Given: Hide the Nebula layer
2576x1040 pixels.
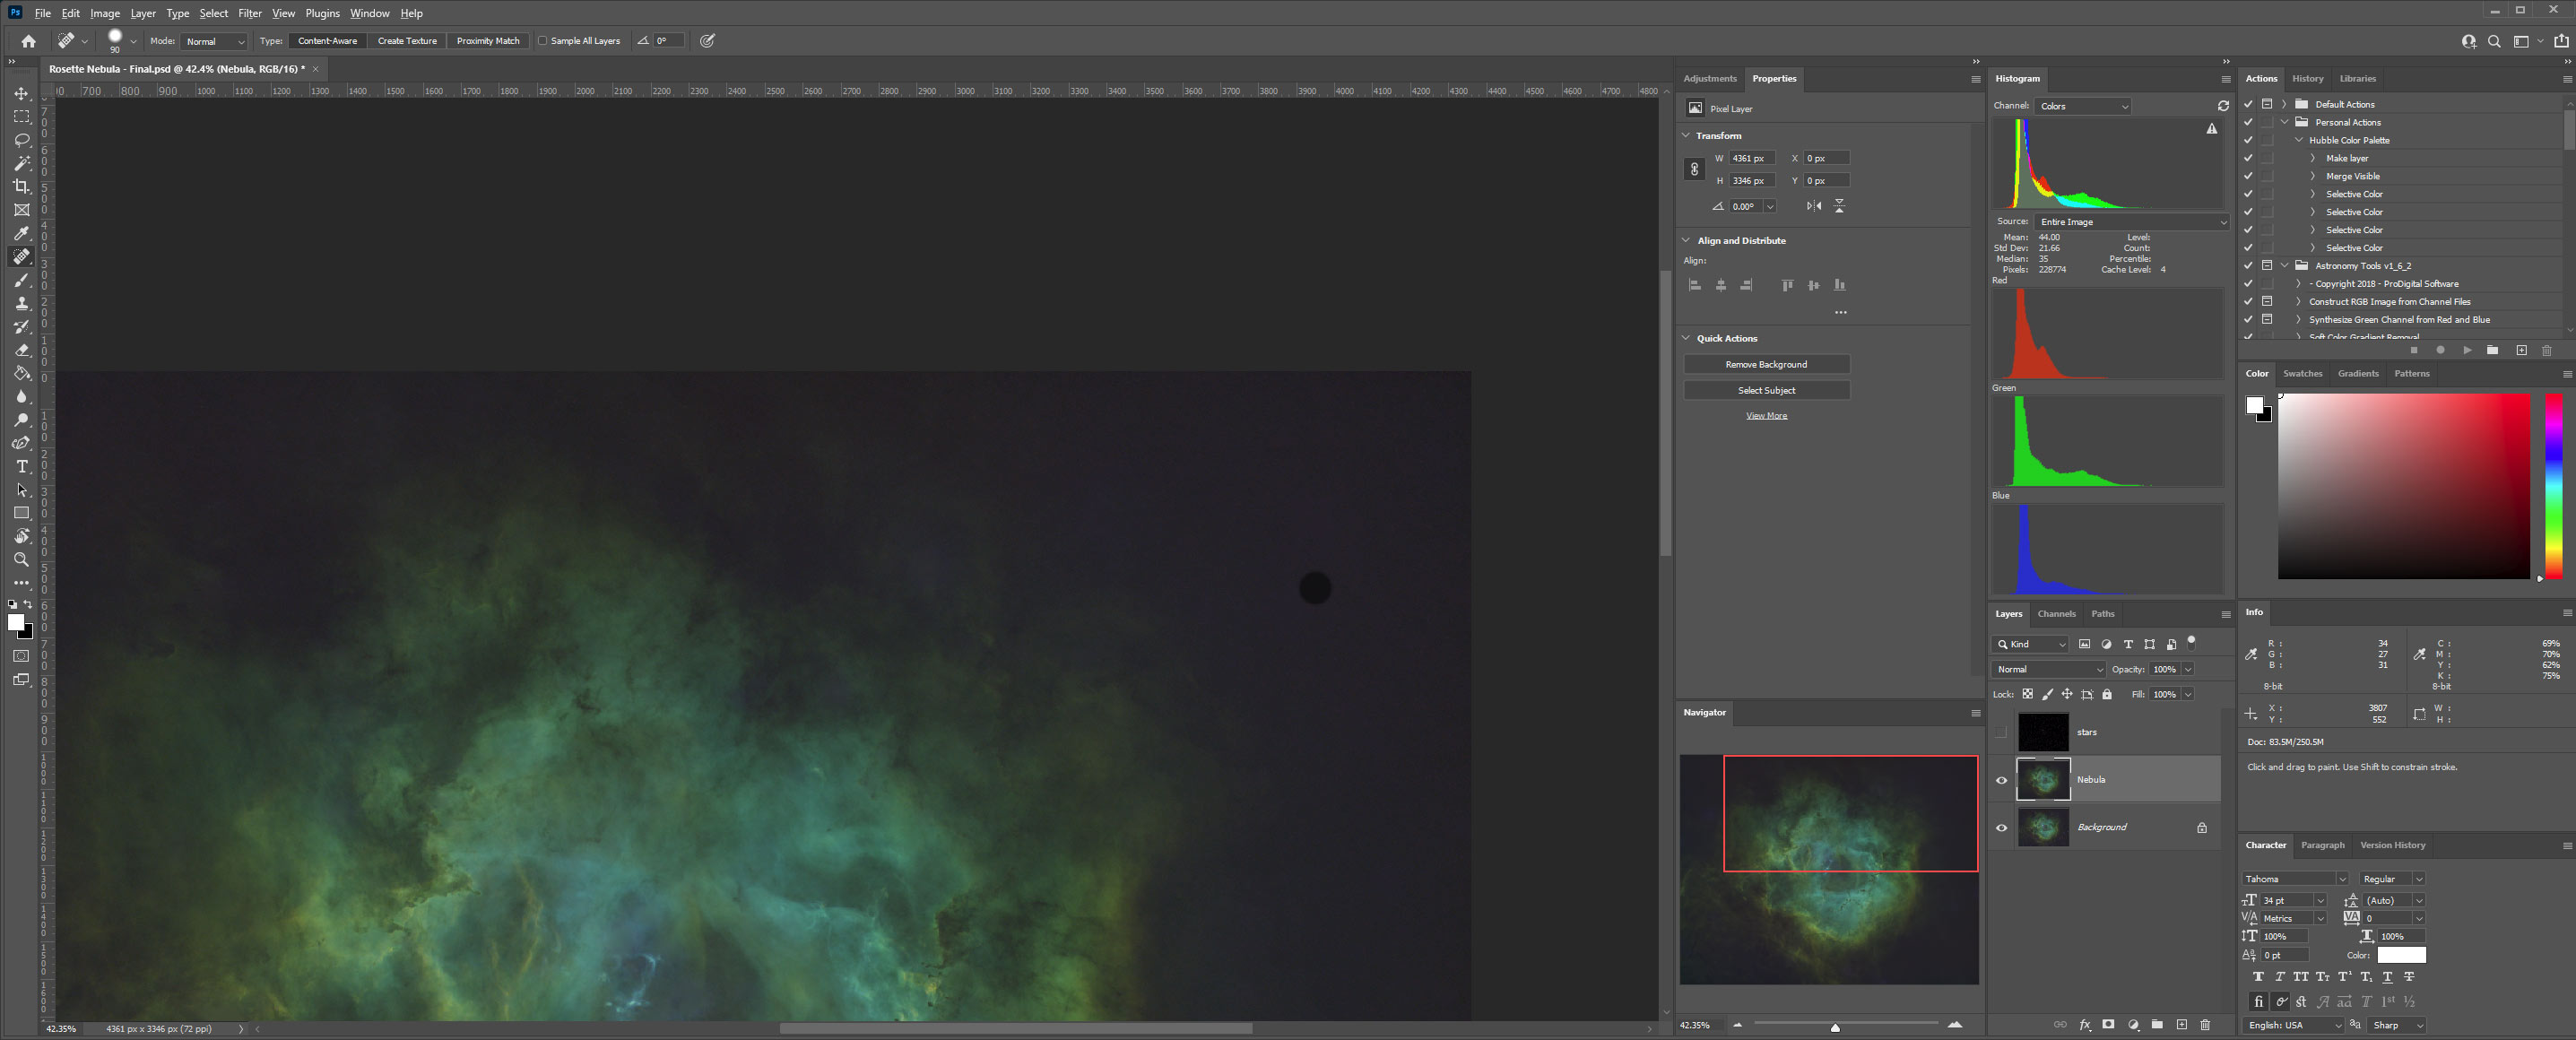Looking at the screenshot, I should [2003, 780].
